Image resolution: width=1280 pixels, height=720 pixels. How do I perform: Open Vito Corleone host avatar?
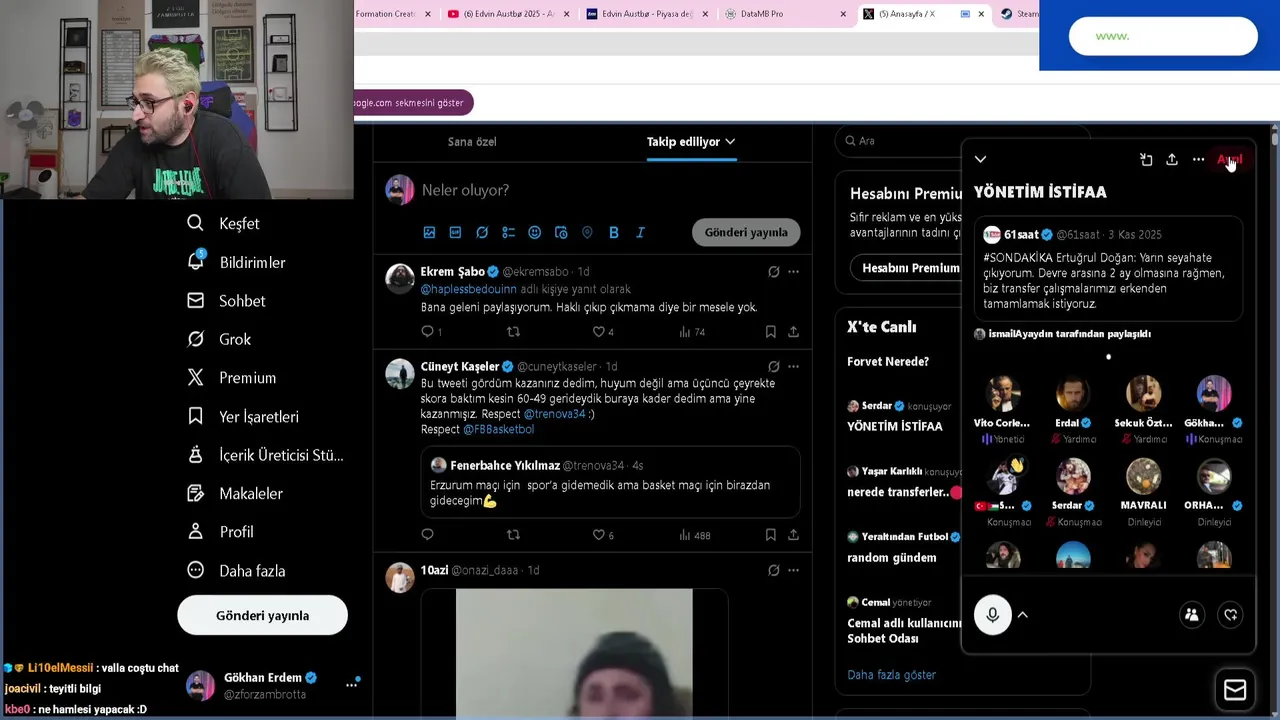click(x=1003, y=394)
